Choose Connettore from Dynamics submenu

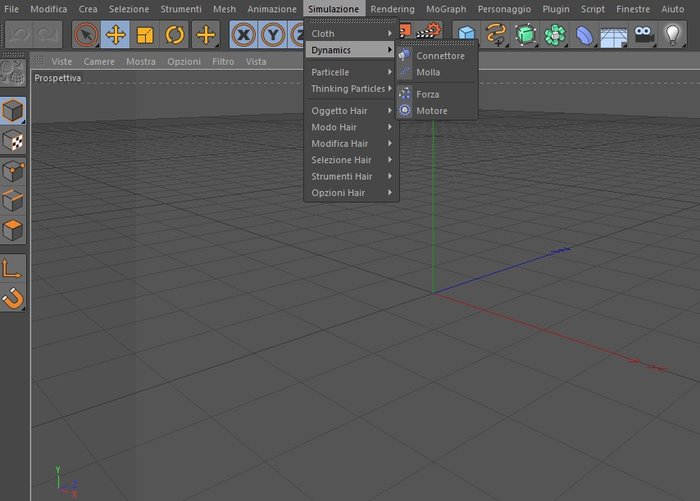[438, 56]
